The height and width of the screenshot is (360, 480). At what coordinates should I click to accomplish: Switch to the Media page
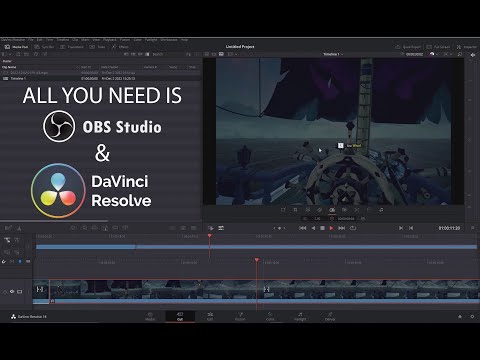click(x=150, y=316)
